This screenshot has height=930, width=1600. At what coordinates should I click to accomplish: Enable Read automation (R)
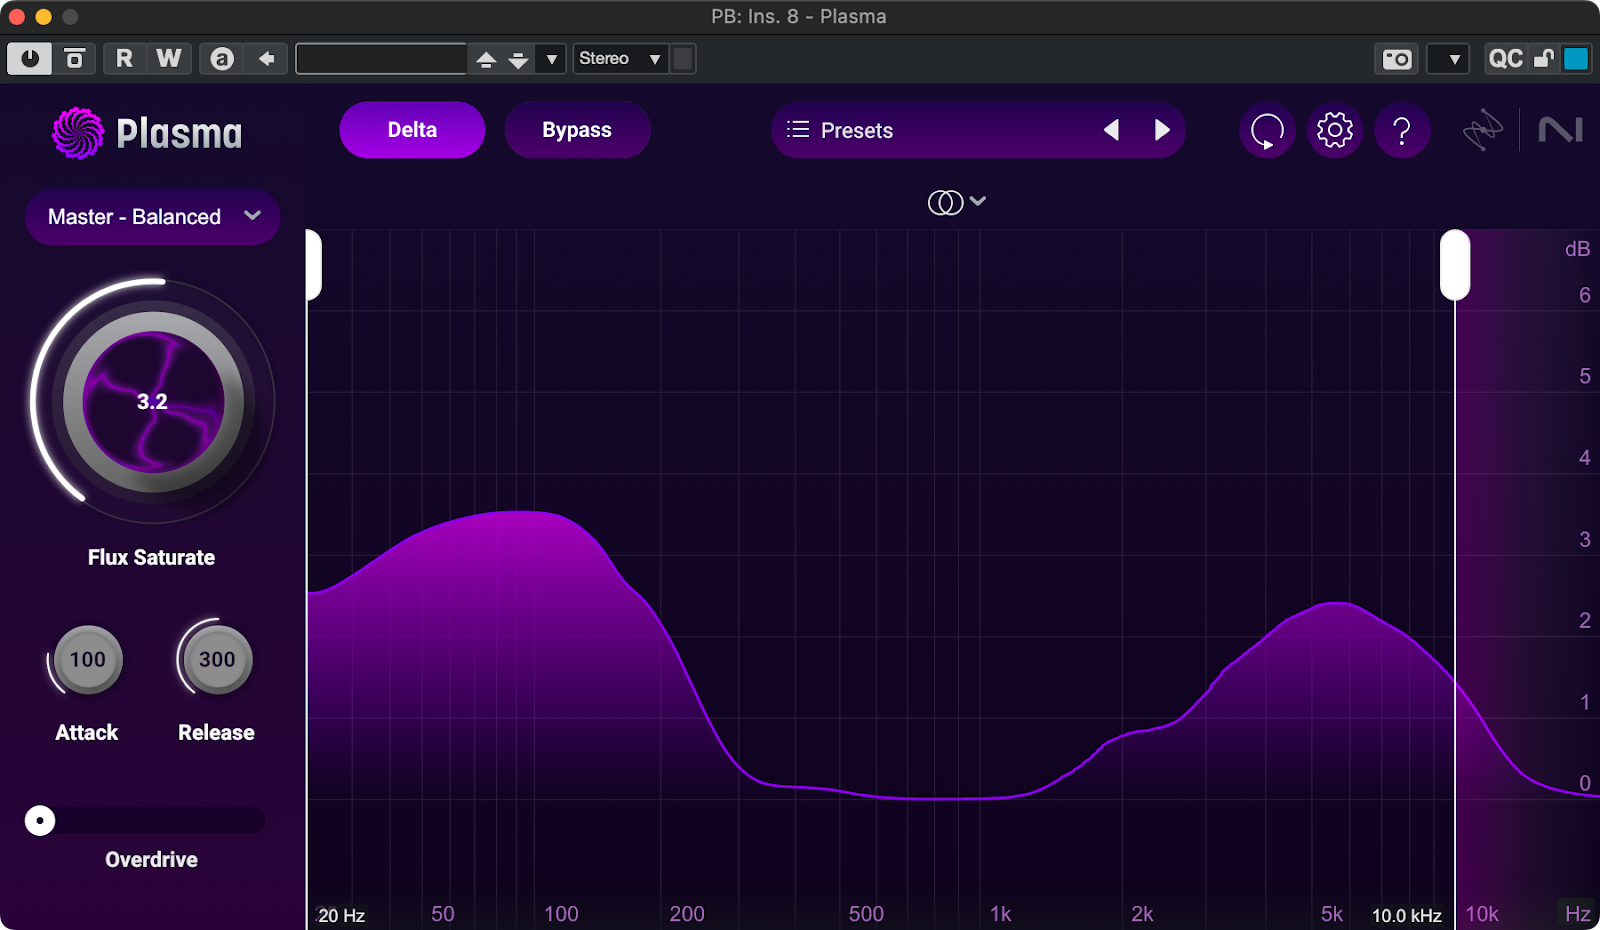click(x=124, y=59)
